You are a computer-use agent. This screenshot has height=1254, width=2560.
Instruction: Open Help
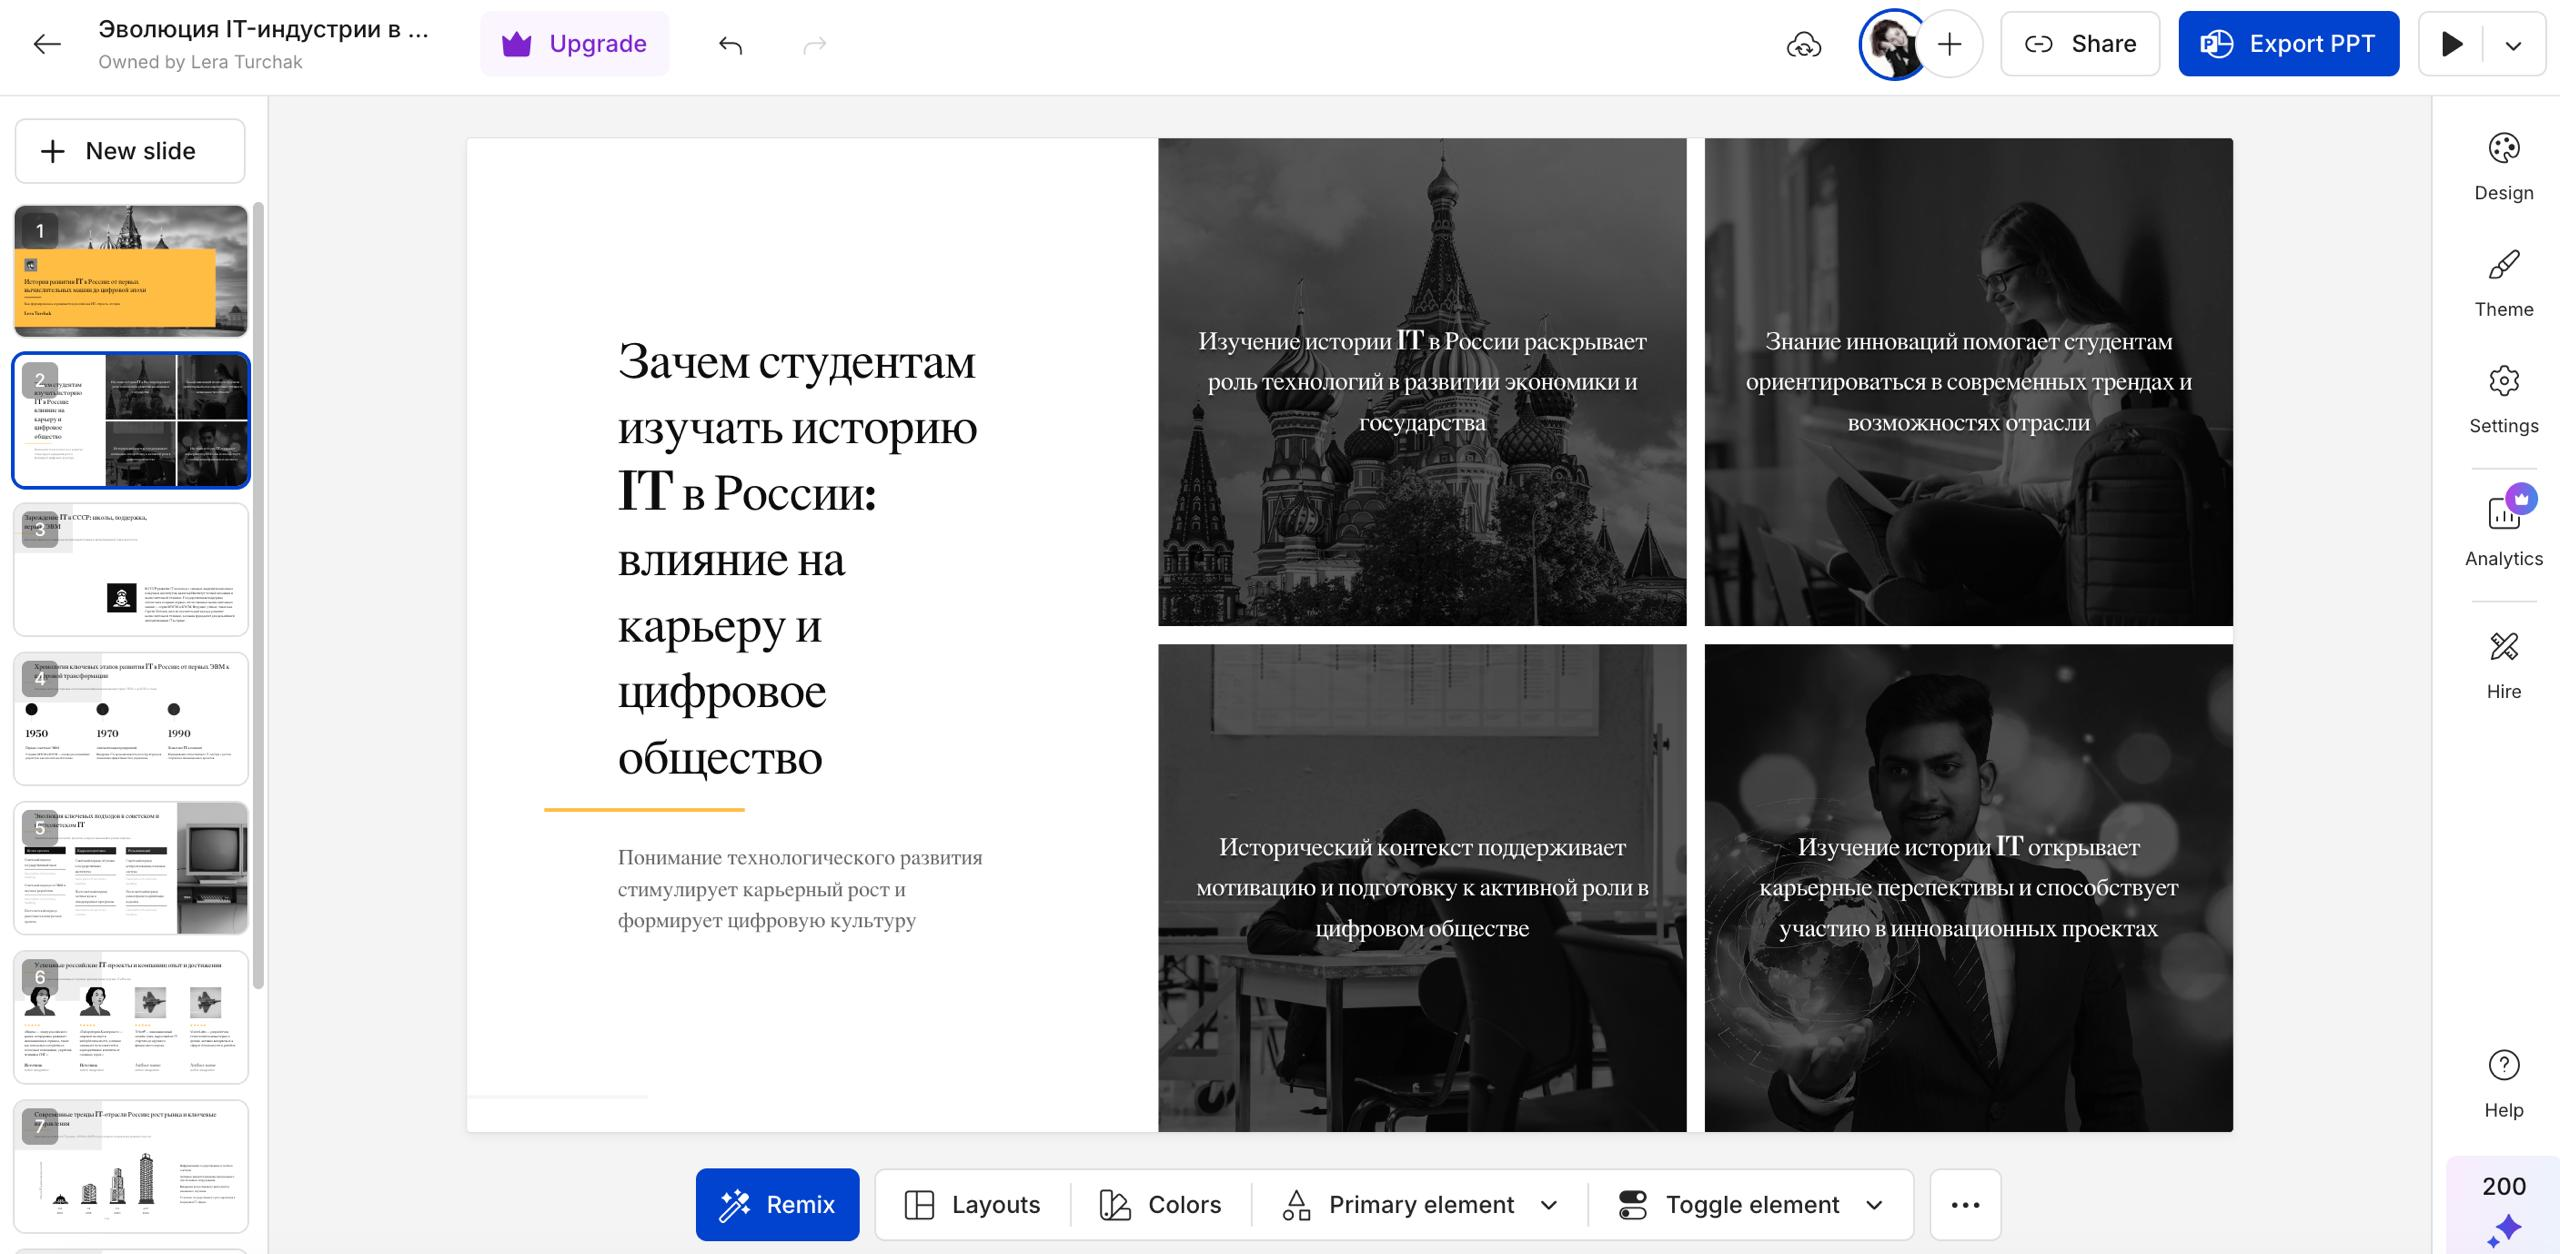pos(2502,1078)
